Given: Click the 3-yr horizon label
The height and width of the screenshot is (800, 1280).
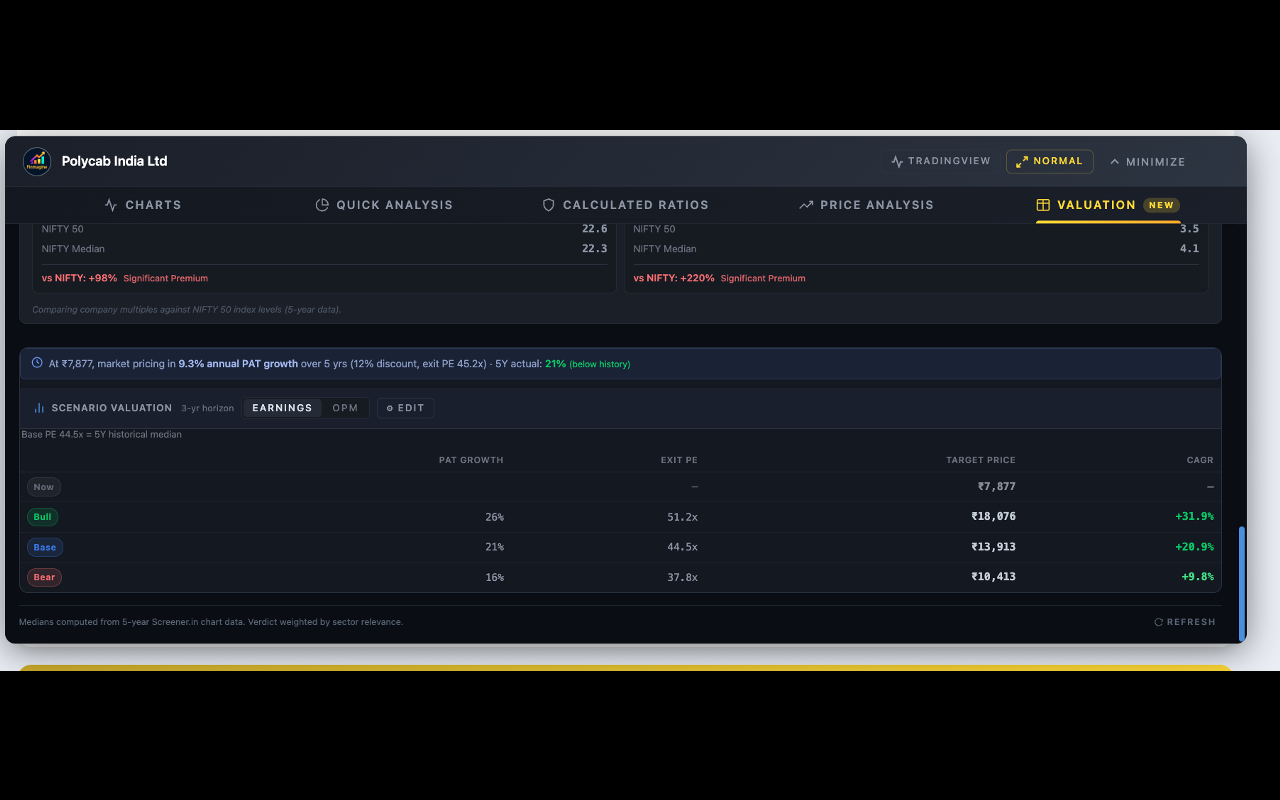Looking at the screenshot, I should pyautogui.click(x=207, y=408).
